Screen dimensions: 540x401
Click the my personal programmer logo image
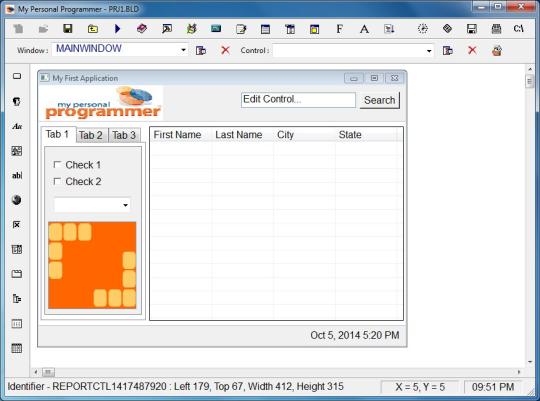[x=102, y=103]
